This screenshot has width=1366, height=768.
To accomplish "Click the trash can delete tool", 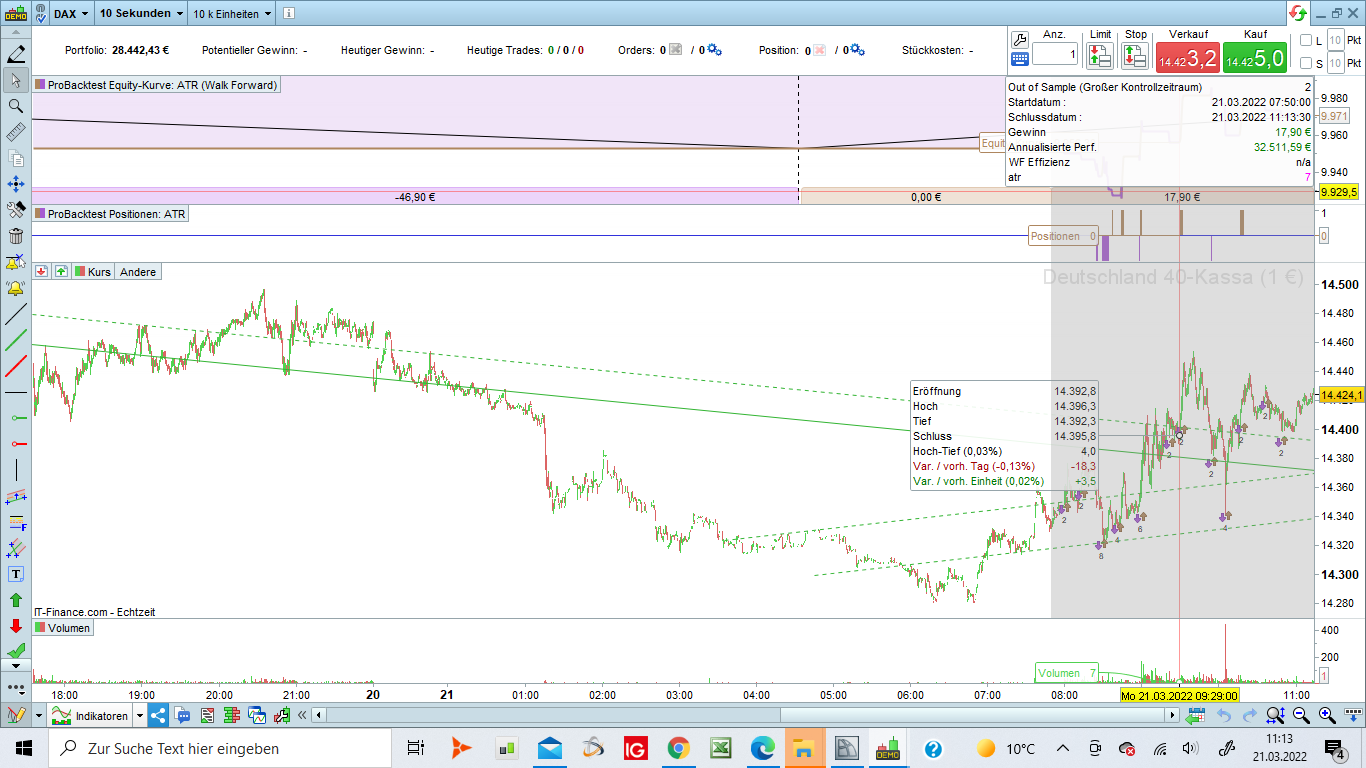I will (x=16, y=236).
